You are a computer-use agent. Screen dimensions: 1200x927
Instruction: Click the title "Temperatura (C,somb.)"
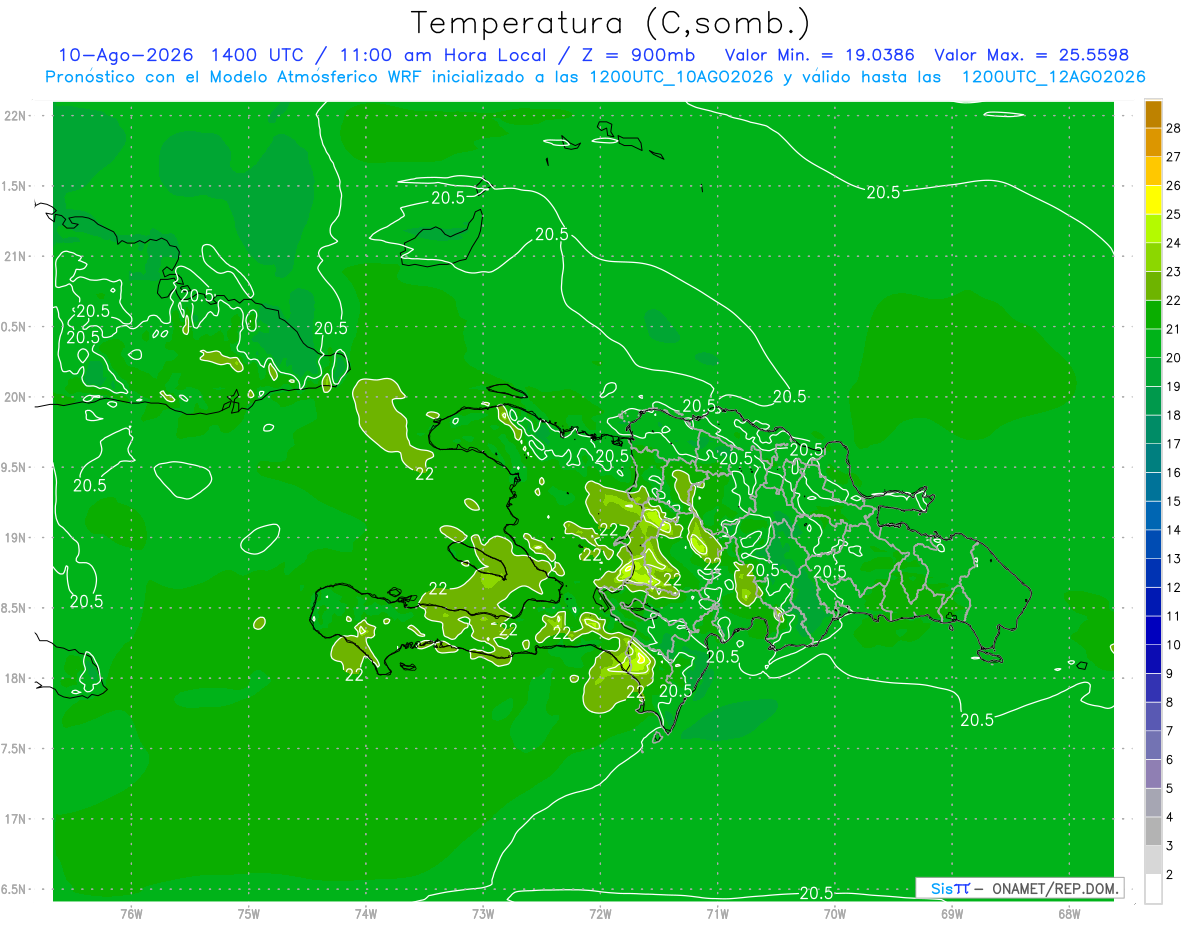click(x=610, y=23)
